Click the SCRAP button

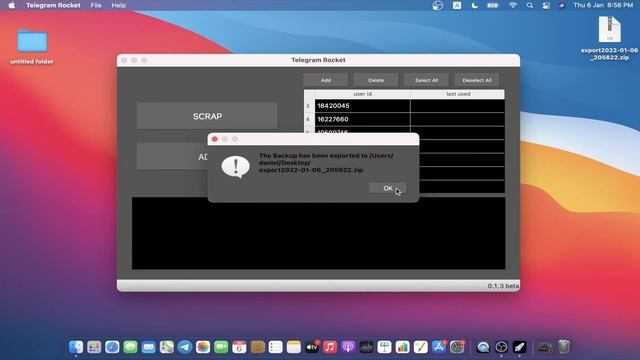coord(207,116)
